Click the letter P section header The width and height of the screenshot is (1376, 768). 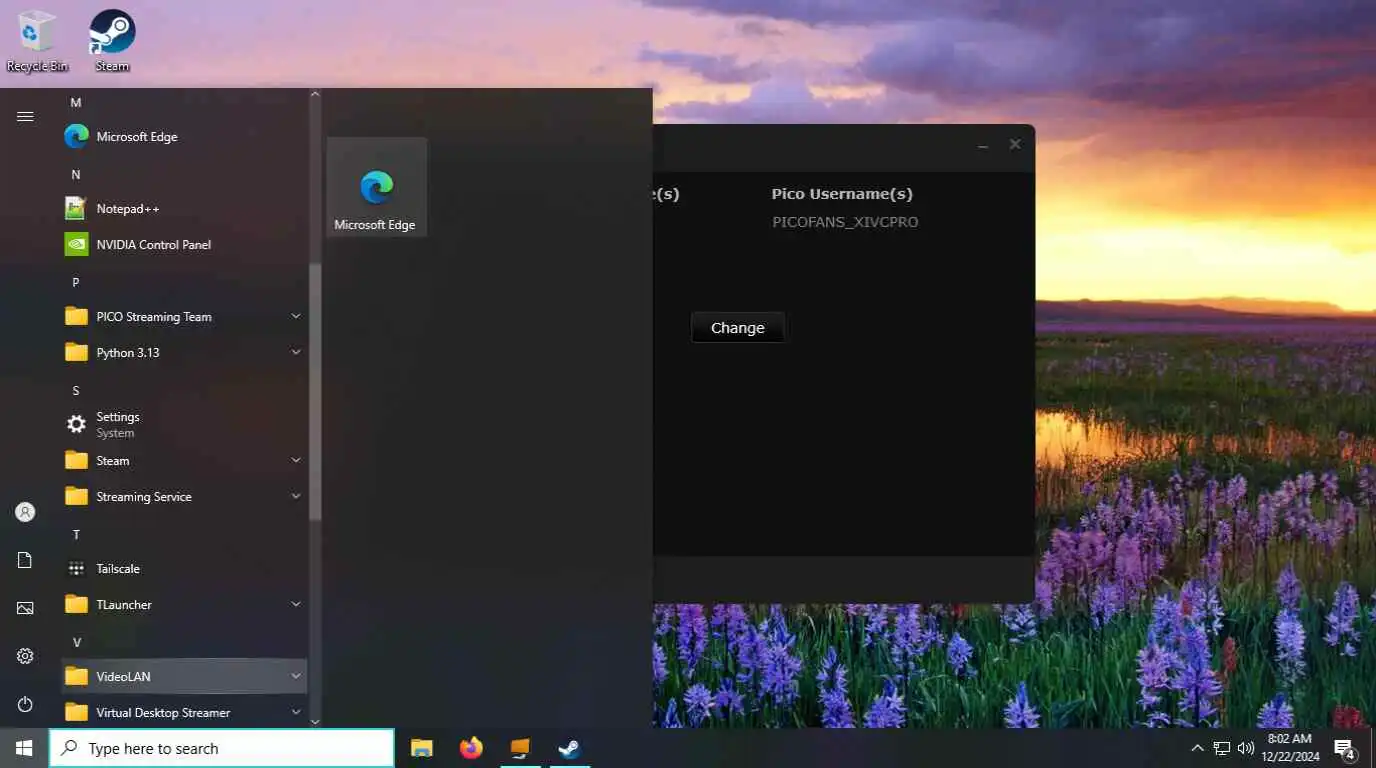[x=76, y=282]
